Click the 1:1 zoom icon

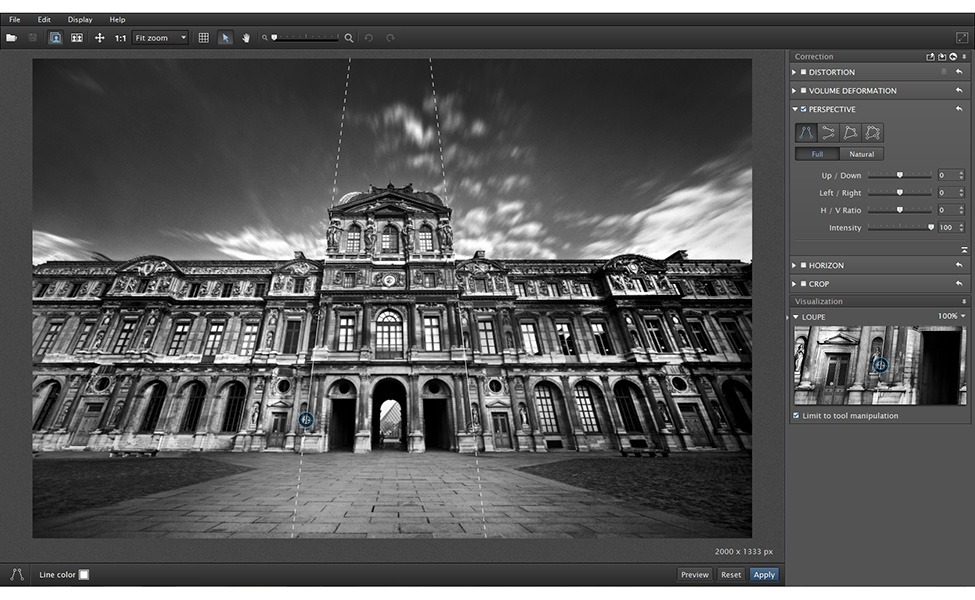(x=120, y=38)
